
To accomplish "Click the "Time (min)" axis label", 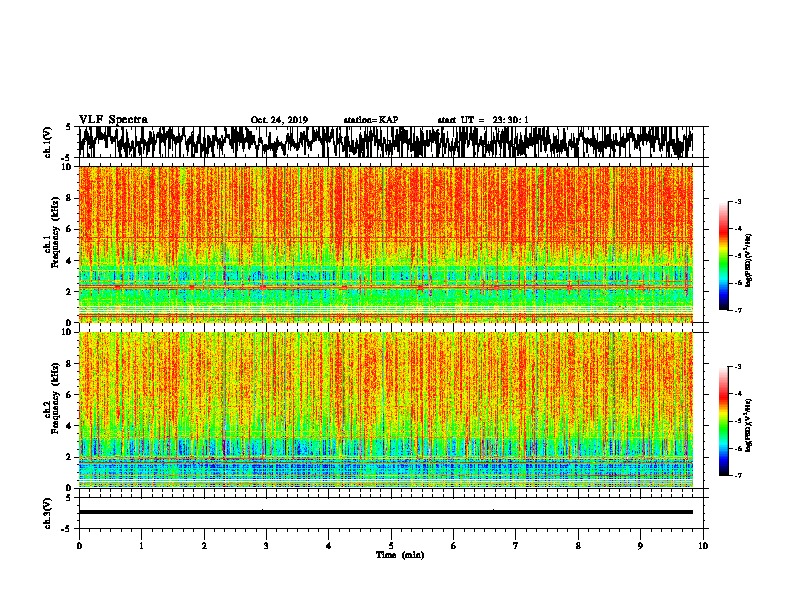I will tap(400, 555).
